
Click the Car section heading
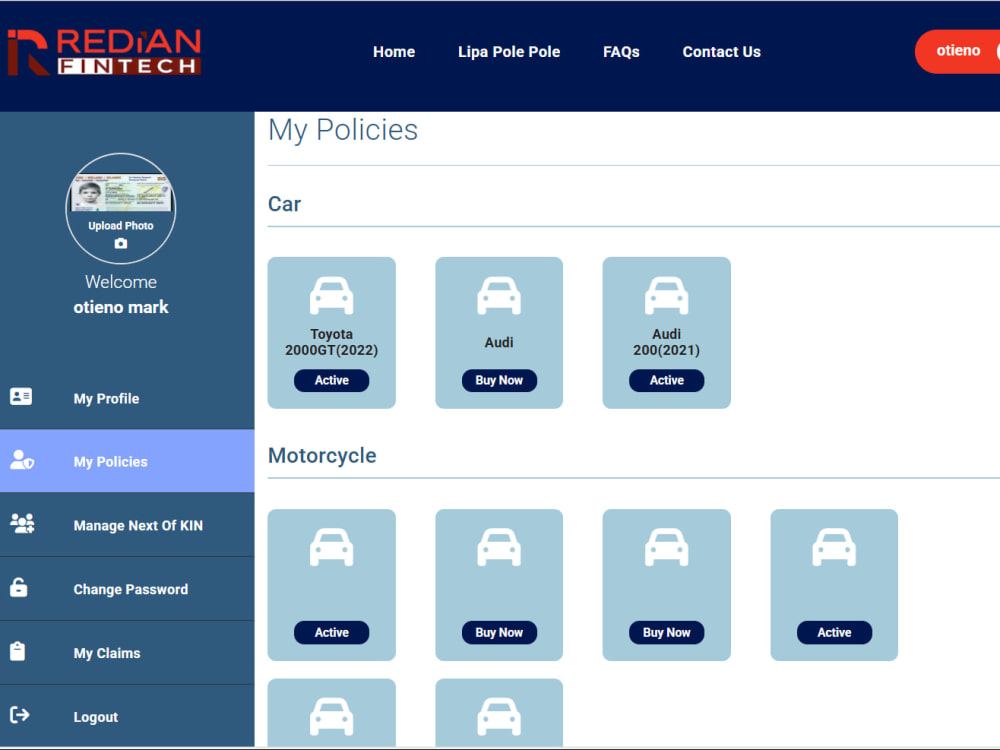(284, 204)
